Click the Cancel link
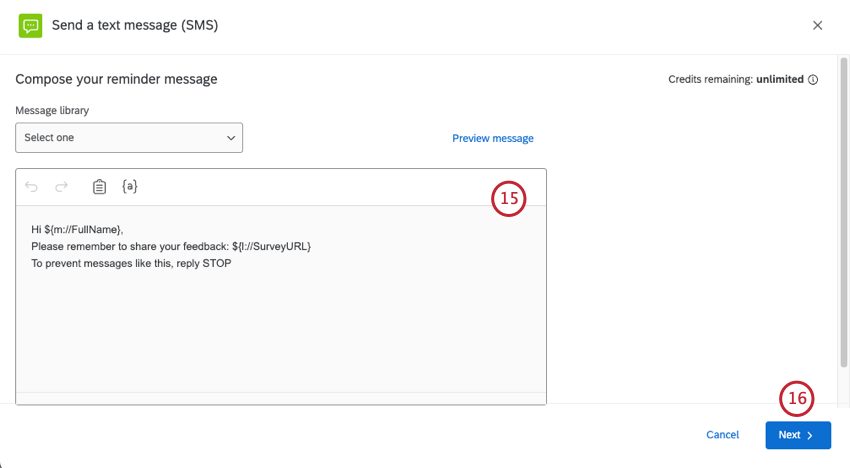 tap(722, 435)
